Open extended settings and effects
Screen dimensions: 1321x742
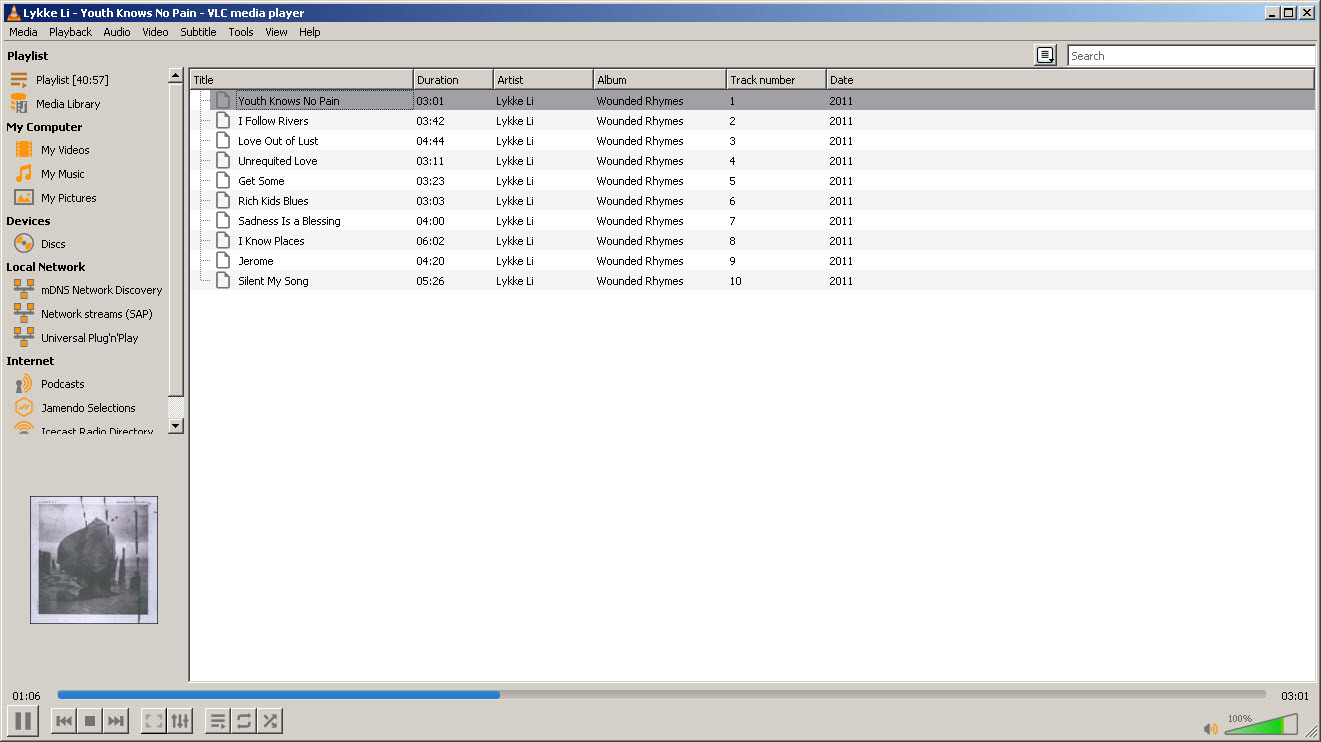click(180, 721)
